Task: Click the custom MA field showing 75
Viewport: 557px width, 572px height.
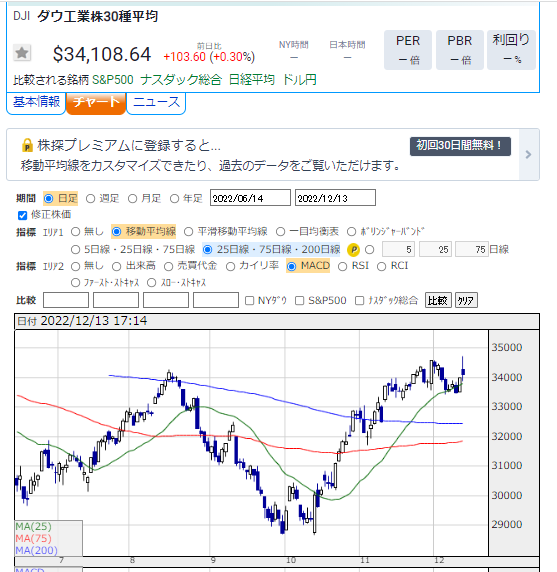Action: click(472, 250)
